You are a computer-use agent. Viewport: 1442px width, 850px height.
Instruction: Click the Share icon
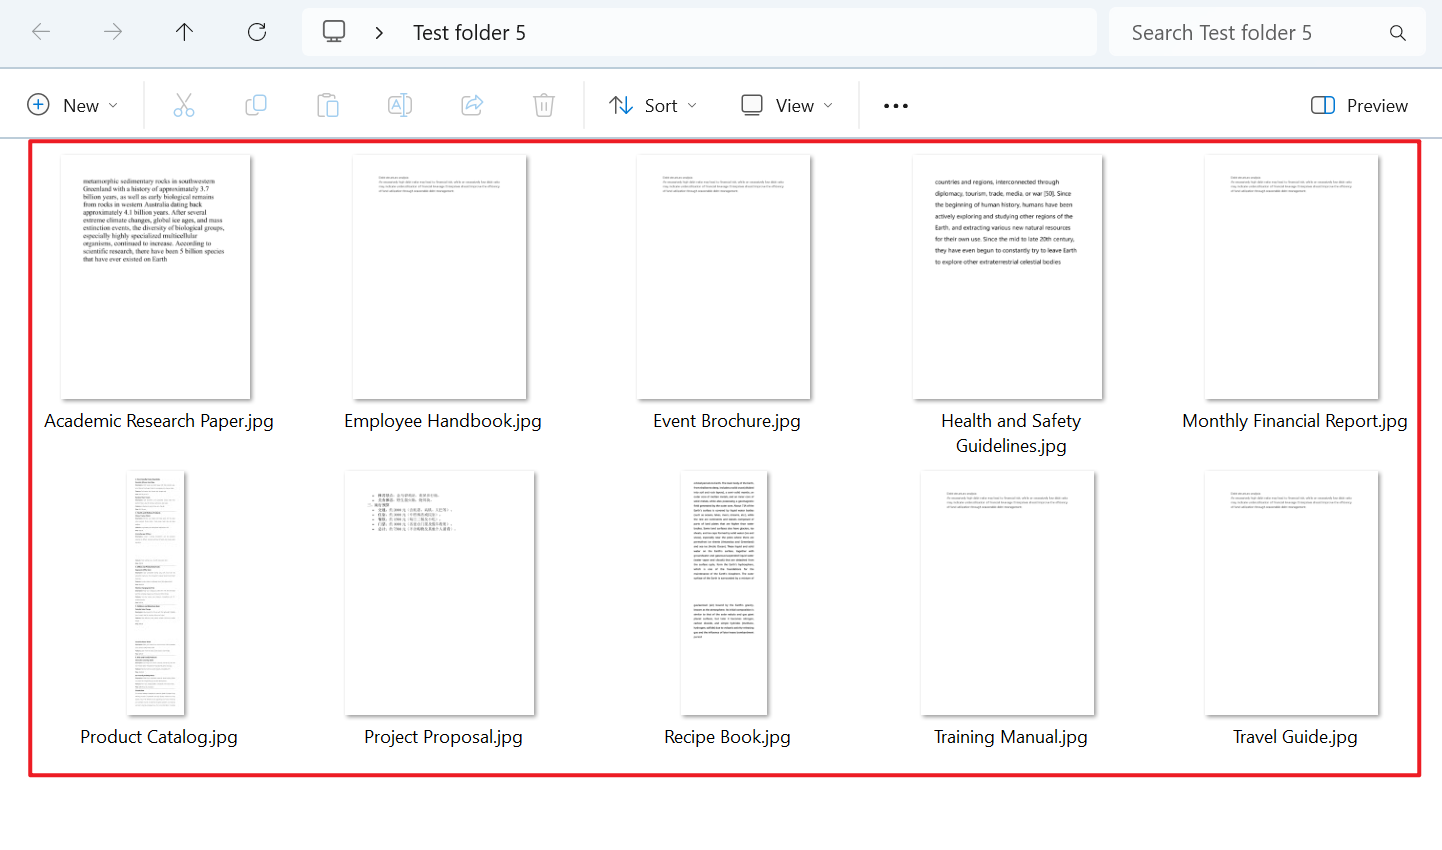click(x=472, y=105)
